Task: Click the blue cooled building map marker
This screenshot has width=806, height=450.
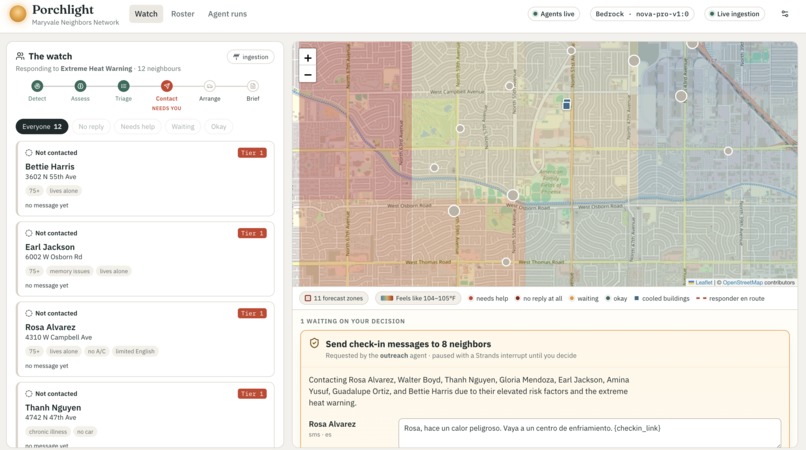Action: tap(566, 104)
